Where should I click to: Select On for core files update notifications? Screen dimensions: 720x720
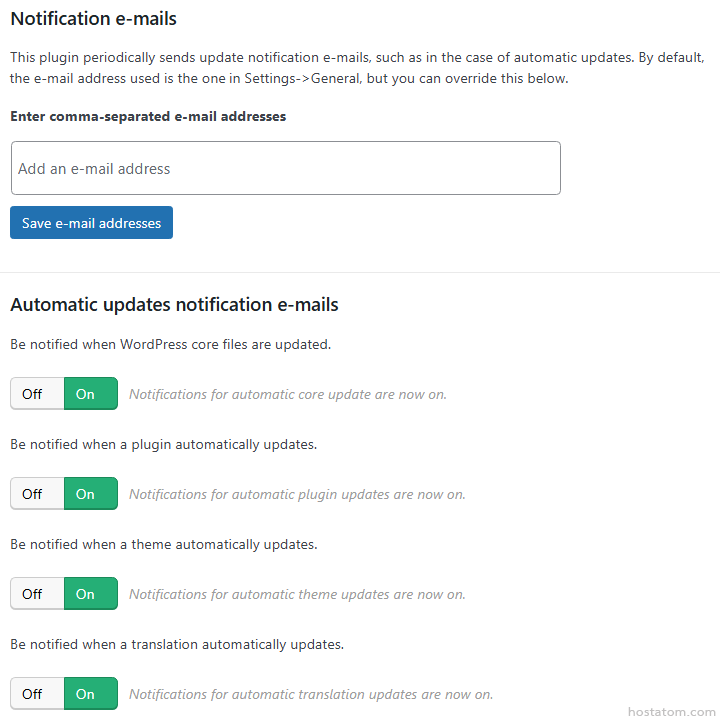coord(90,394)
